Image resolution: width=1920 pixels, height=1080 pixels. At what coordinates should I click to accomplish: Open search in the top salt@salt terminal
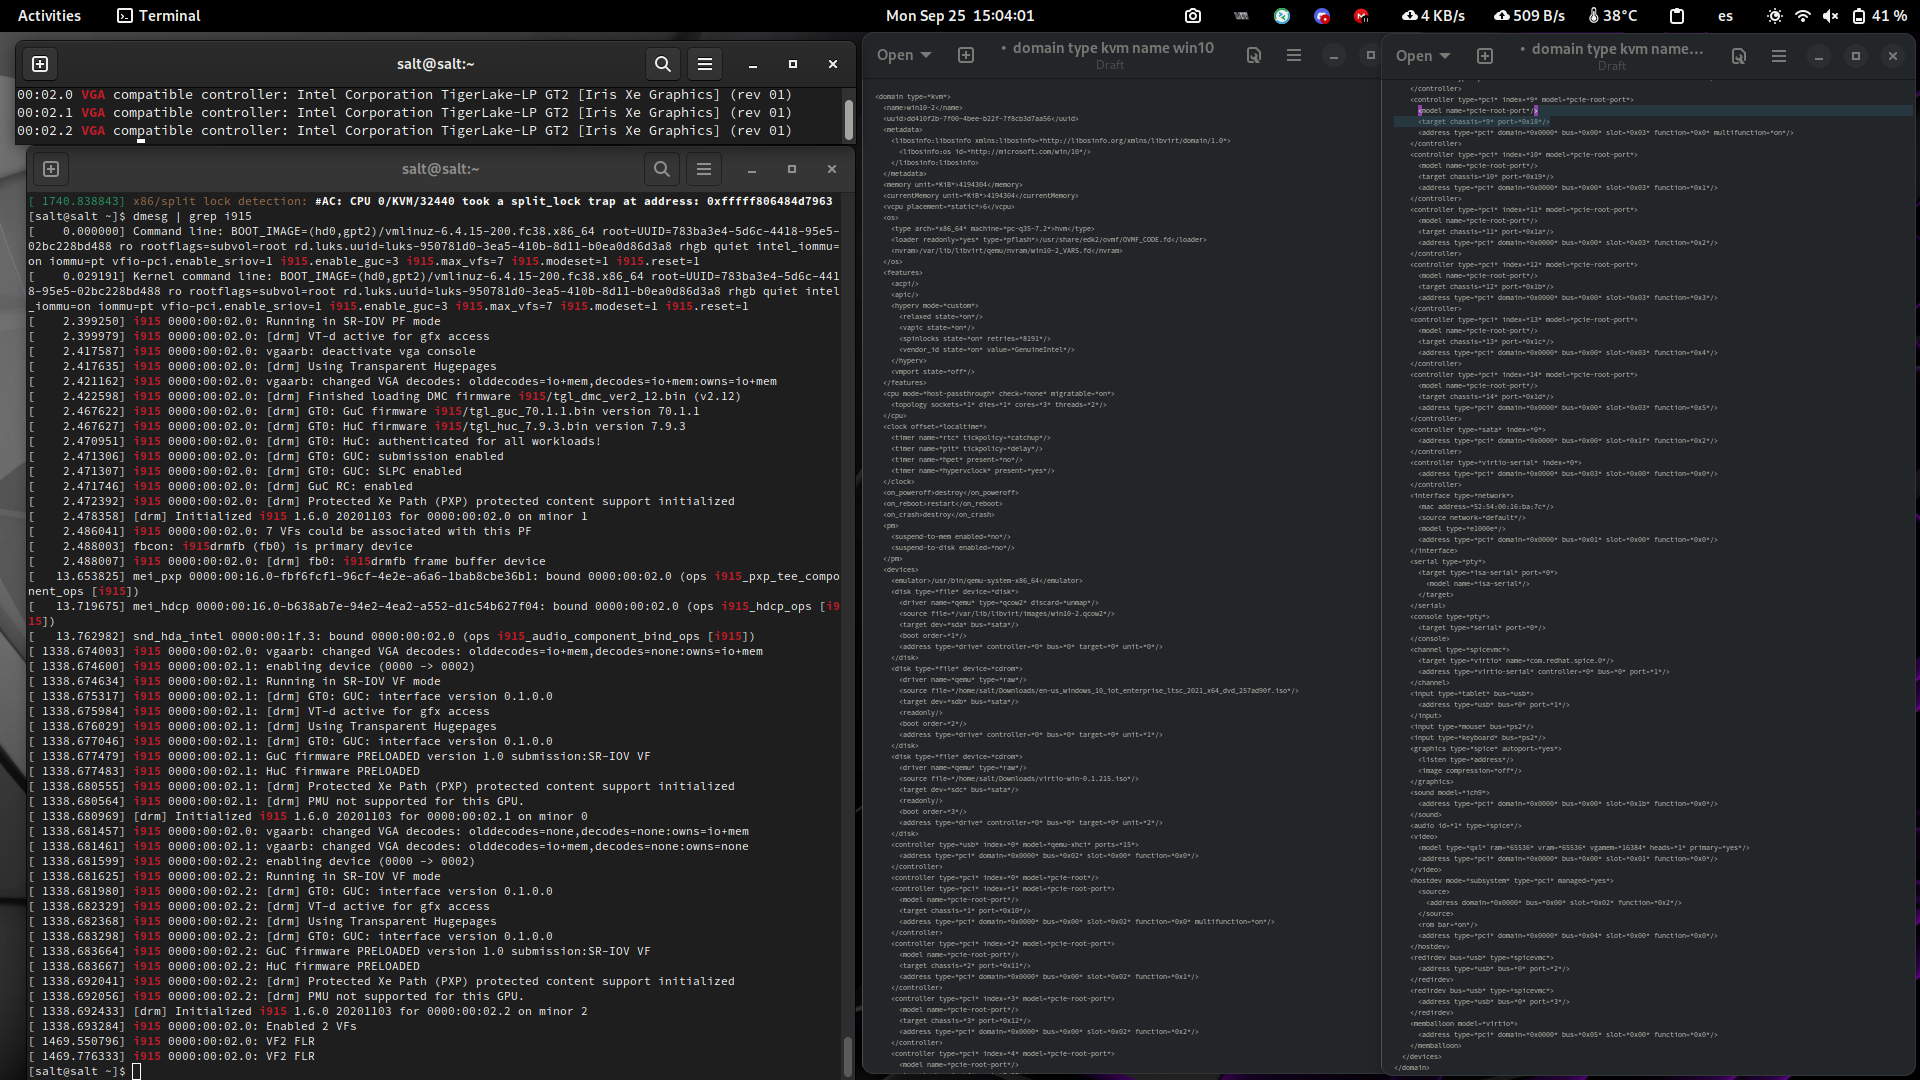(x=662, y=63)
